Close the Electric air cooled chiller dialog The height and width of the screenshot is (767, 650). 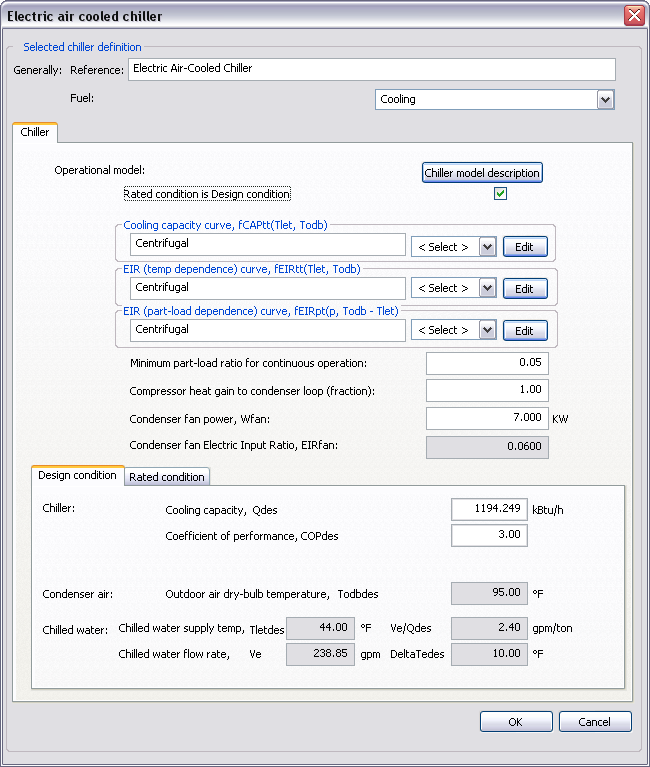pyautogui.click(x=633, y=16)
